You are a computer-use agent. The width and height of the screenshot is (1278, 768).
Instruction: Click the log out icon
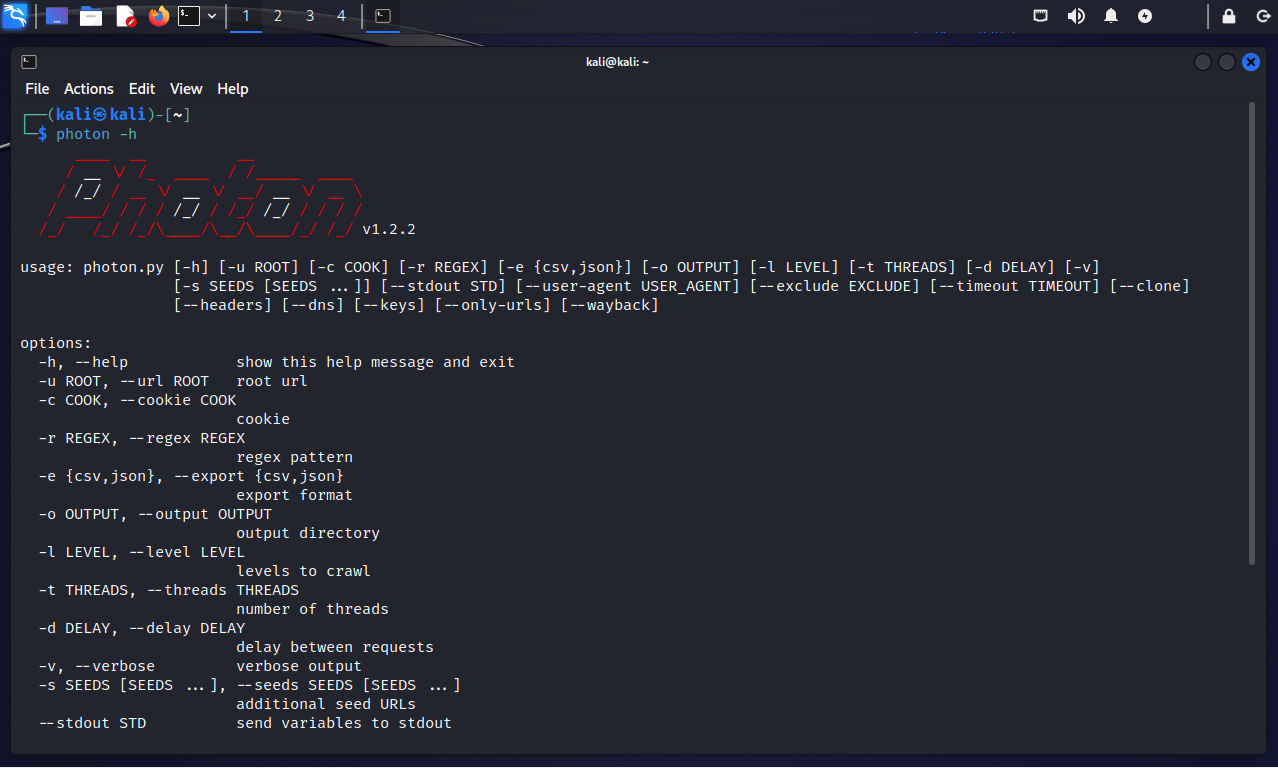click(1262, 16)
